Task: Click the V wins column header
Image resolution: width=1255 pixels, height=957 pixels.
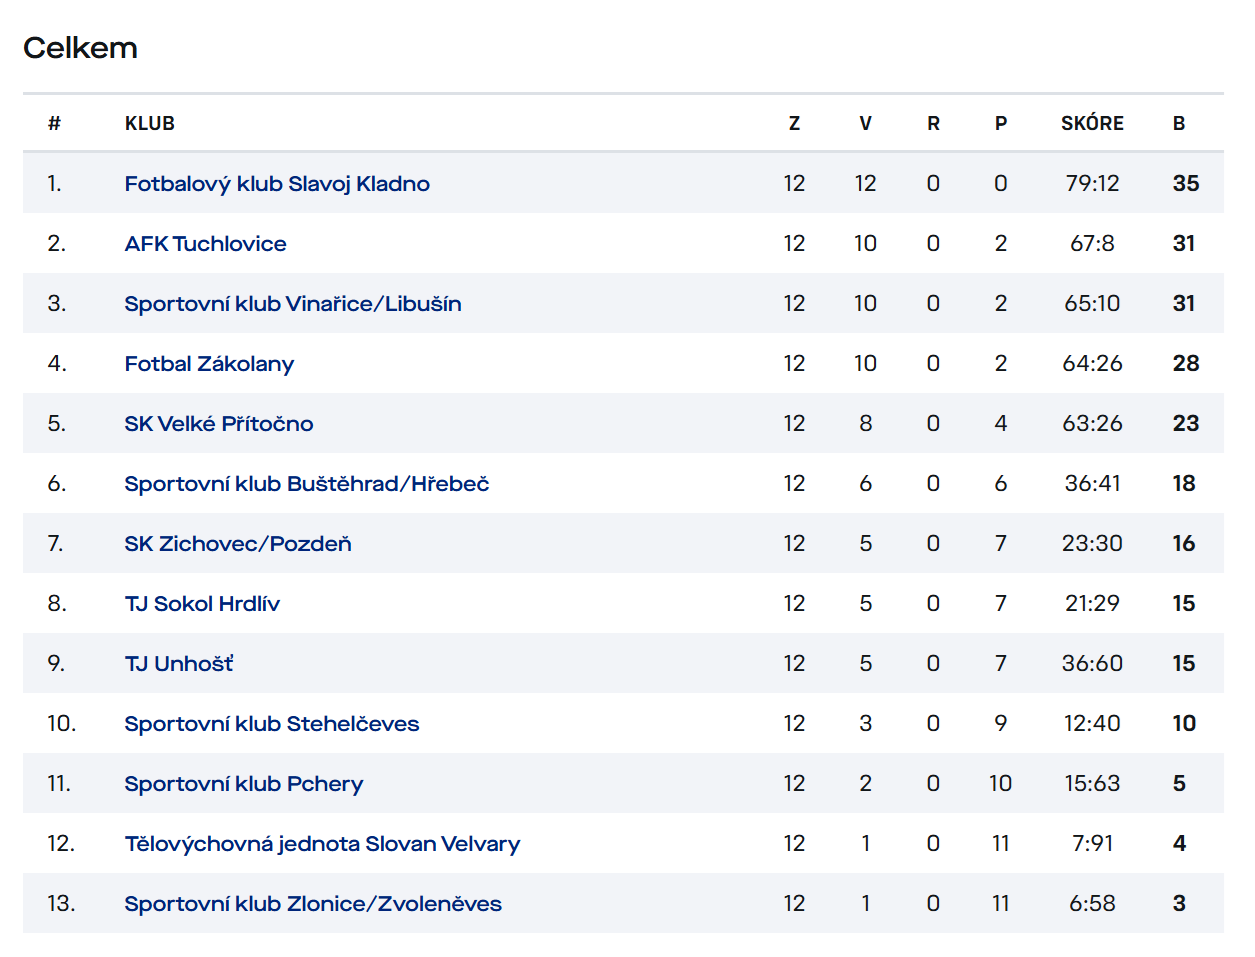Action: pyautogui.click(x=865, y=124)
